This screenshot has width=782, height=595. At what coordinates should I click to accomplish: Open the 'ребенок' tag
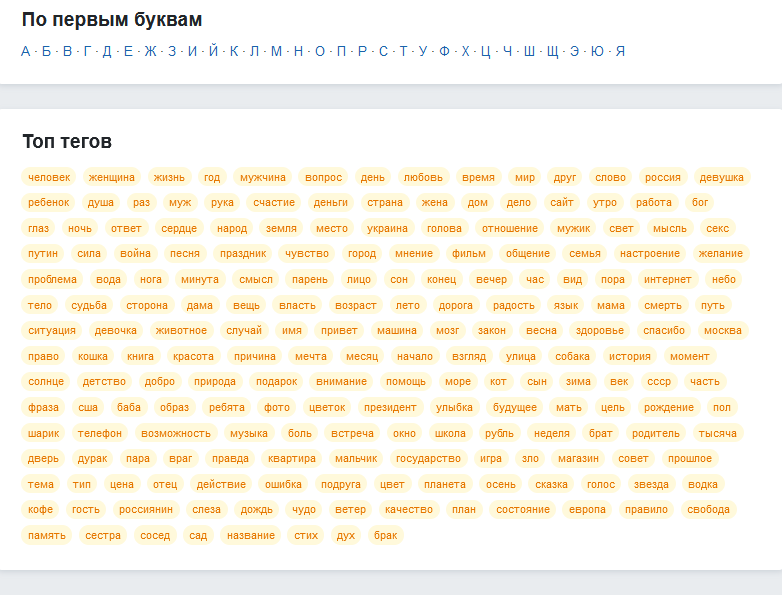pos(48,202)
